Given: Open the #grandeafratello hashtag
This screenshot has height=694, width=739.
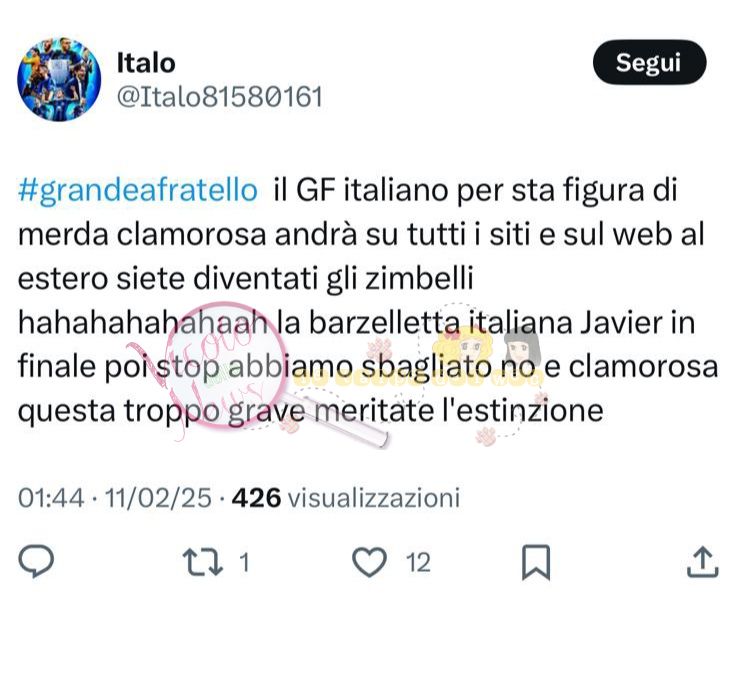Looking at the screenshot, I should pos(138,190).
